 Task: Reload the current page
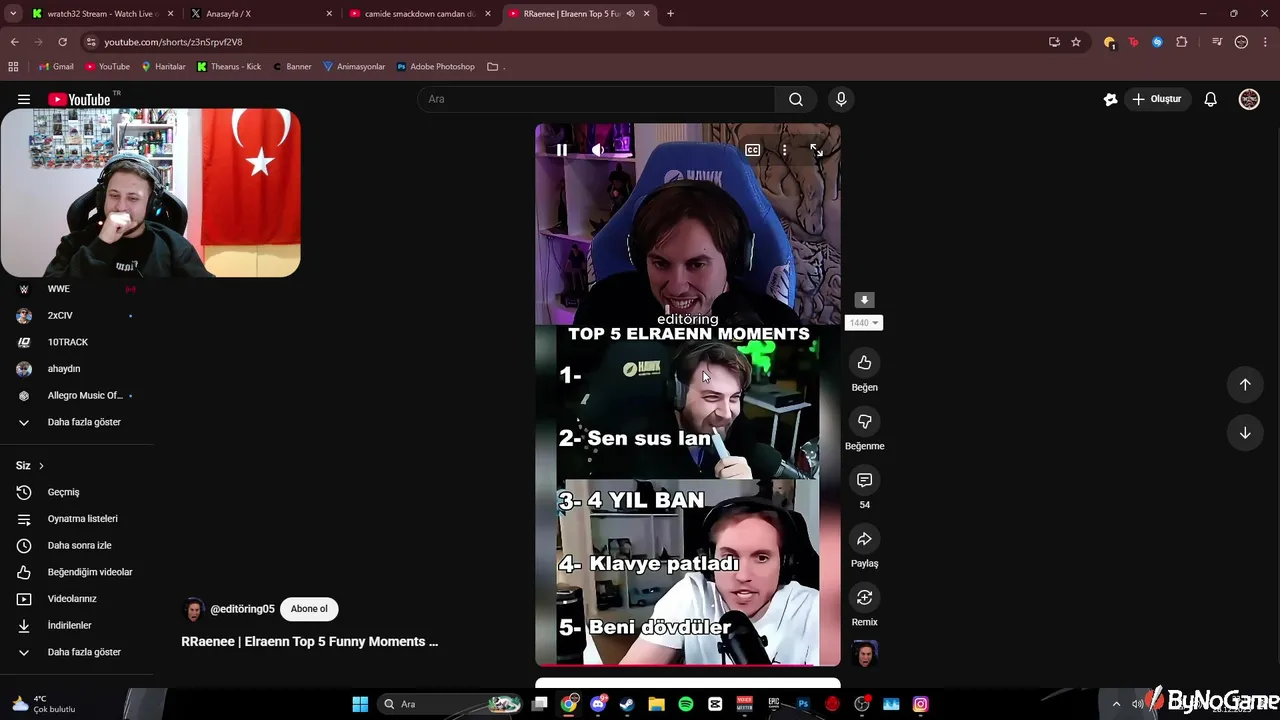[x=62, y=42]
